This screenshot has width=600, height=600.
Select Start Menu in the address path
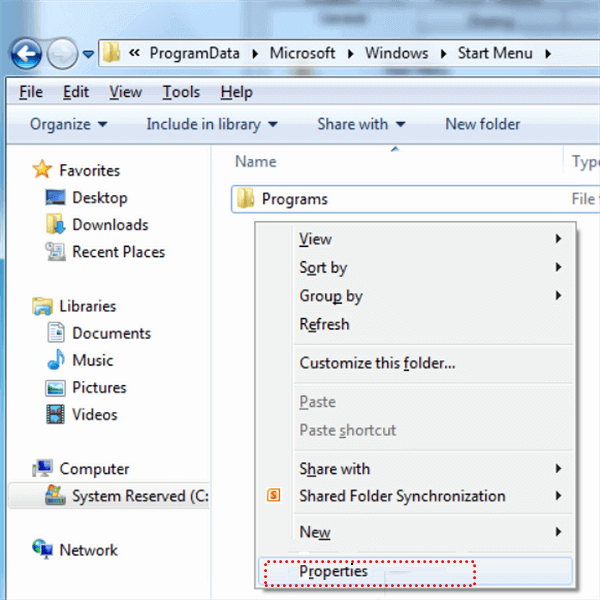495,53
